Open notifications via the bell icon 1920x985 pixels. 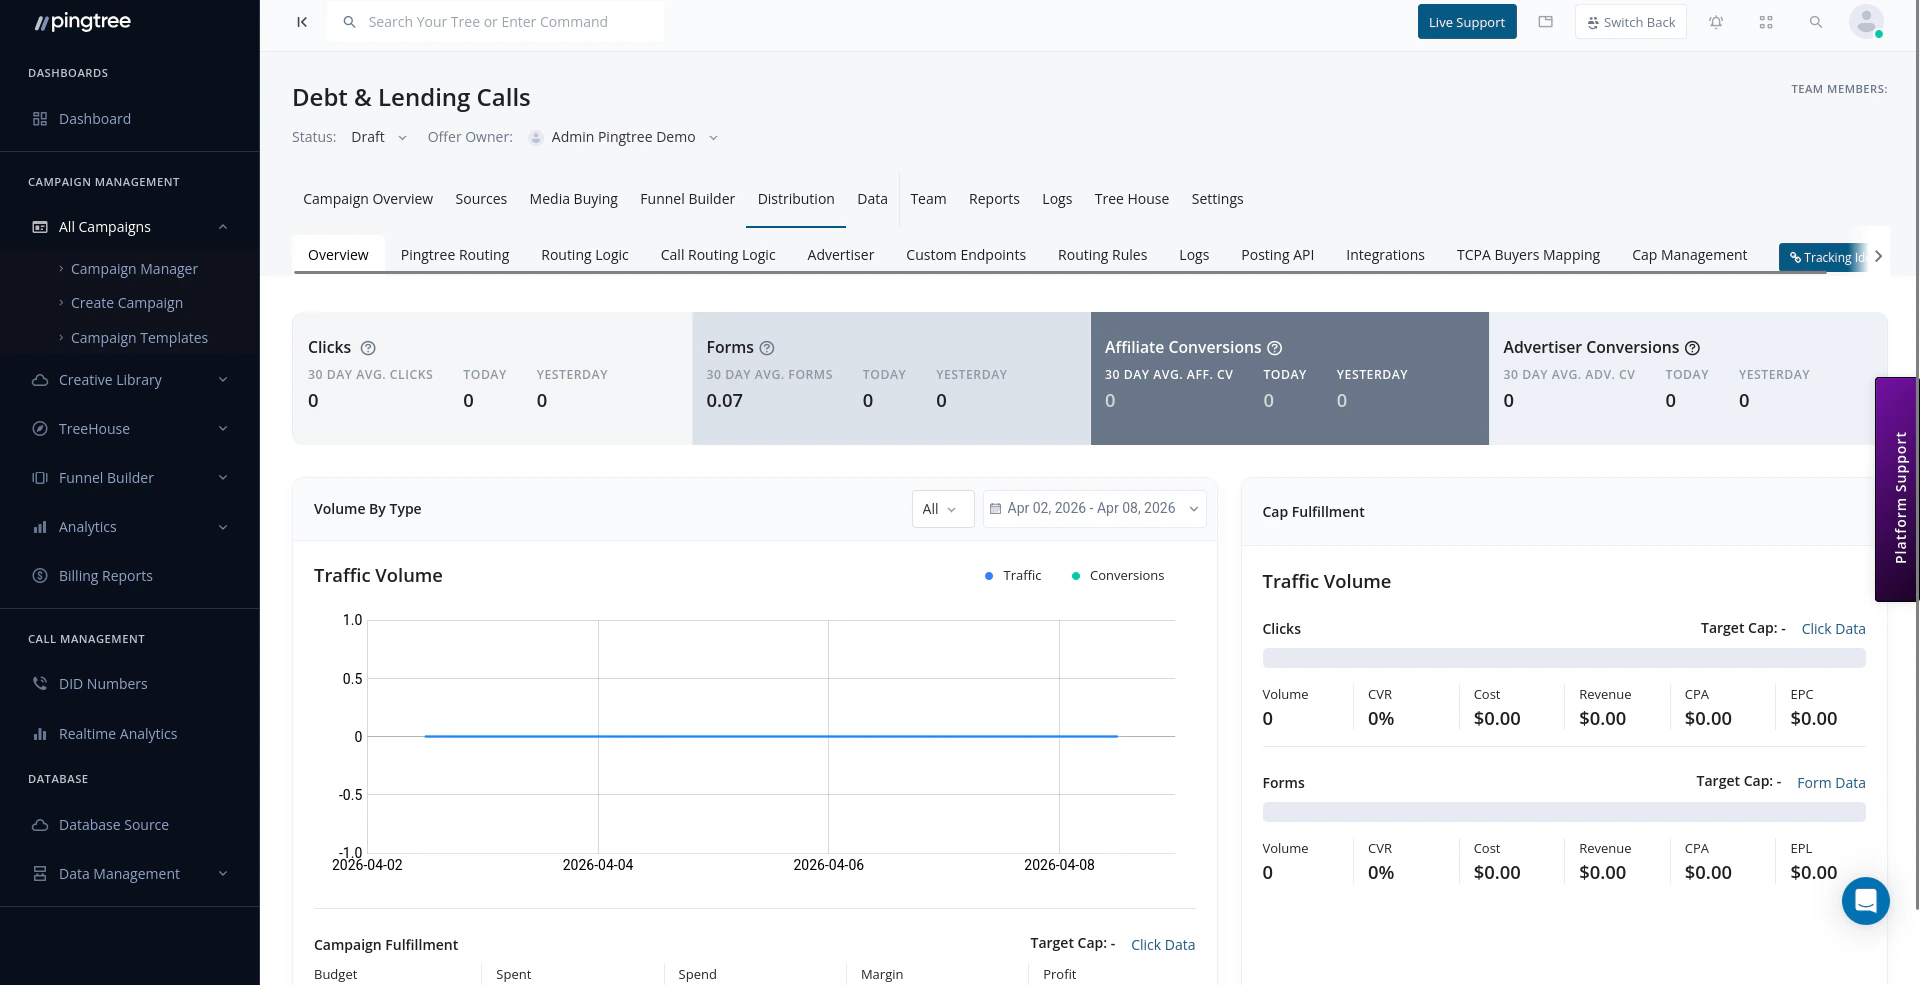(x=1716, y=21)
